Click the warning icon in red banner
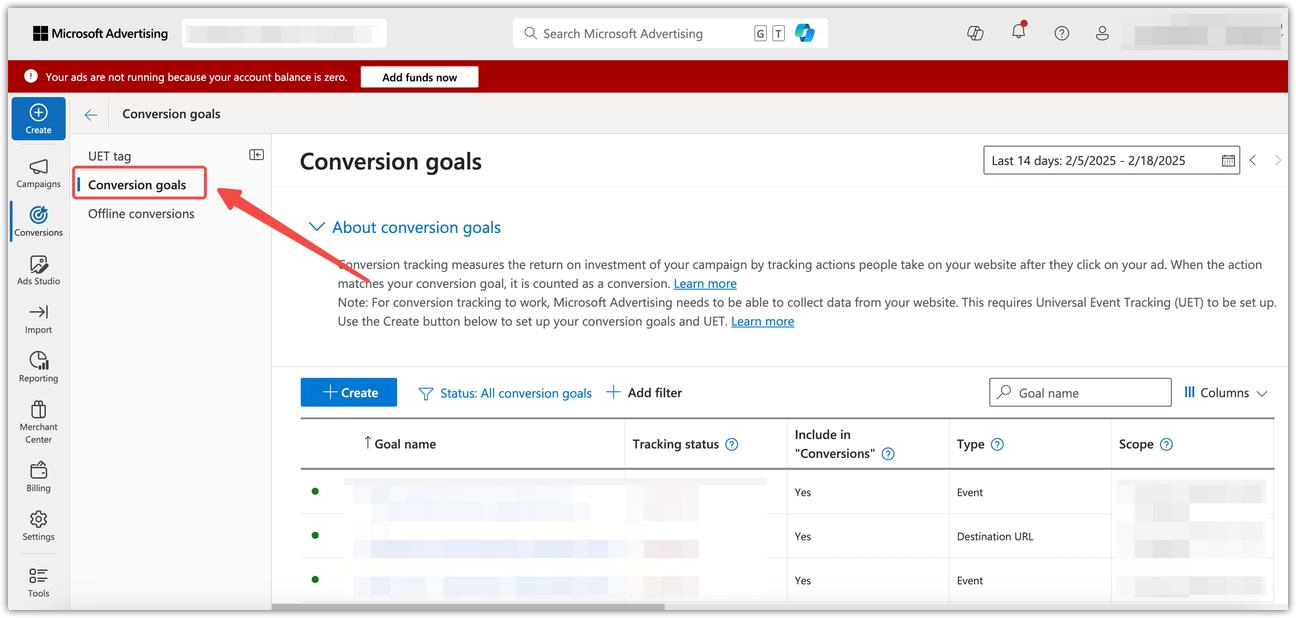 [x=31, y=77]
